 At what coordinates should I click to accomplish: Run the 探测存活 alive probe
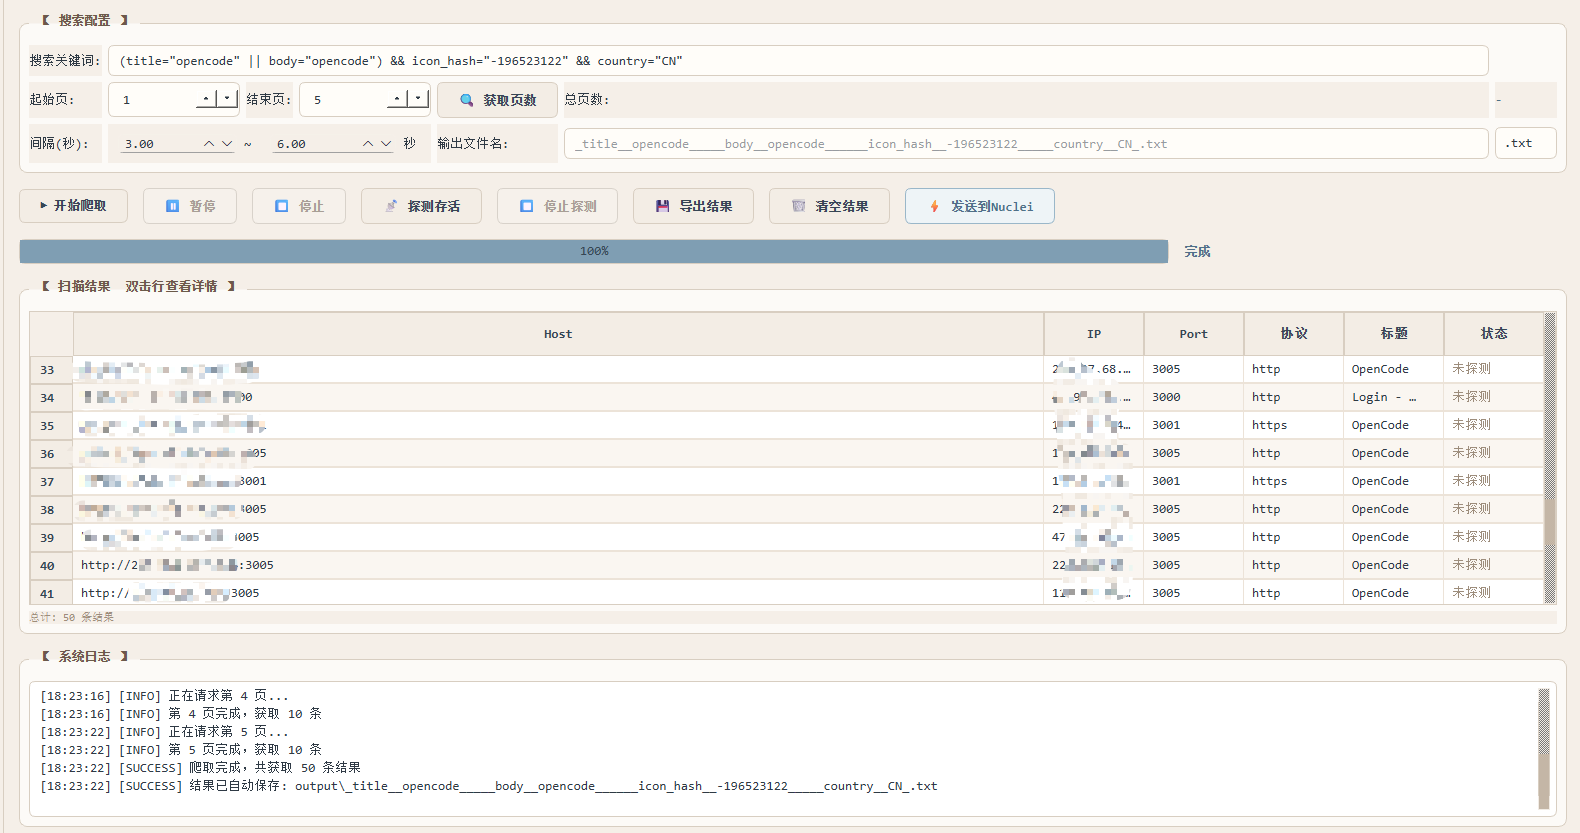421,206
